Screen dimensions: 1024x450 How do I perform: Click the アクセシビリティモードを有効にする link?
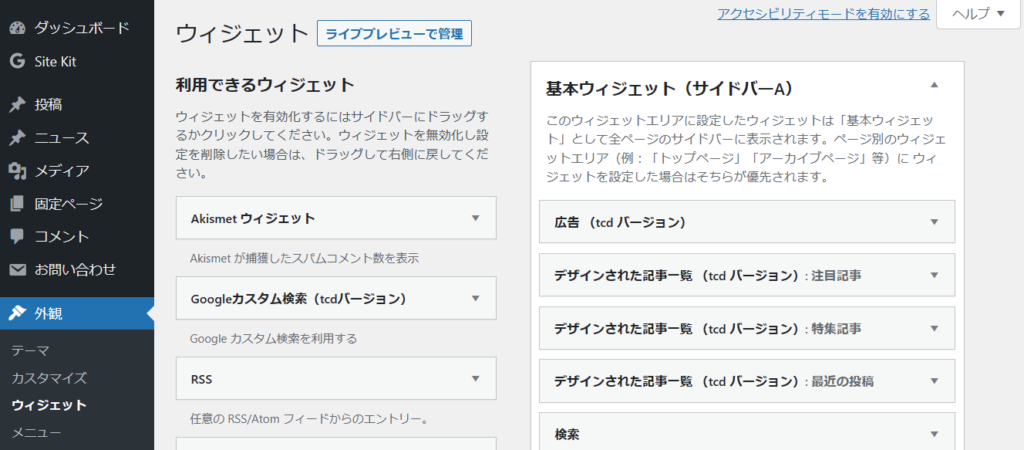[x=823, y=14]
